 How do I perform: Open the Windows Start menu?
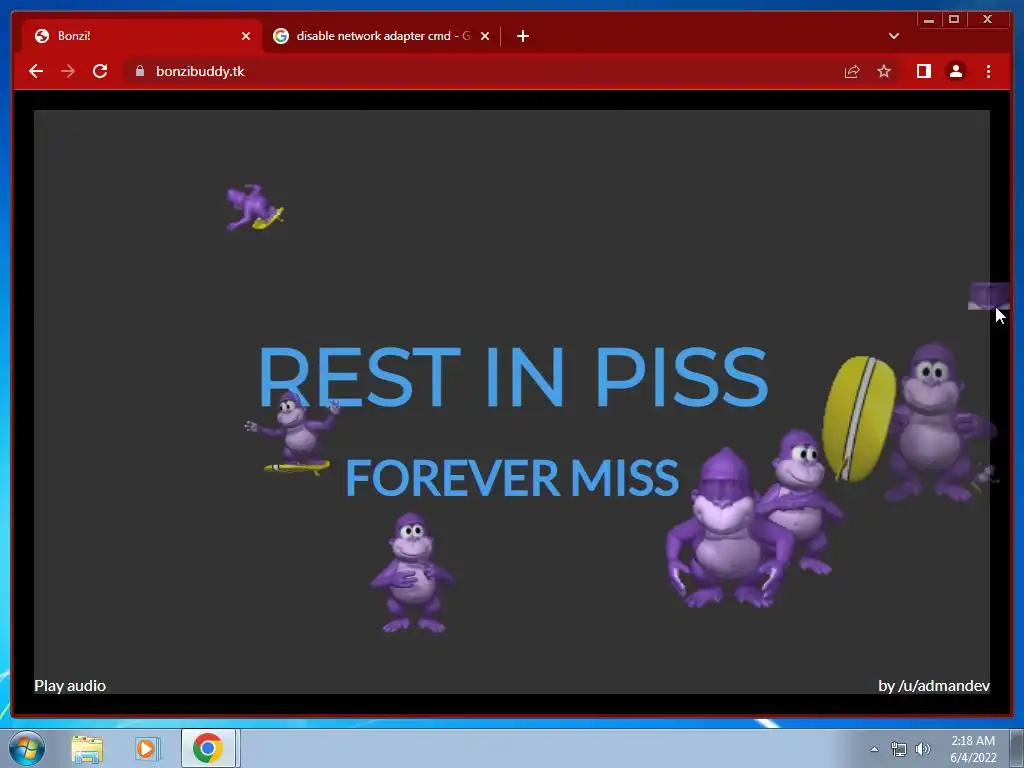point(27,748)
